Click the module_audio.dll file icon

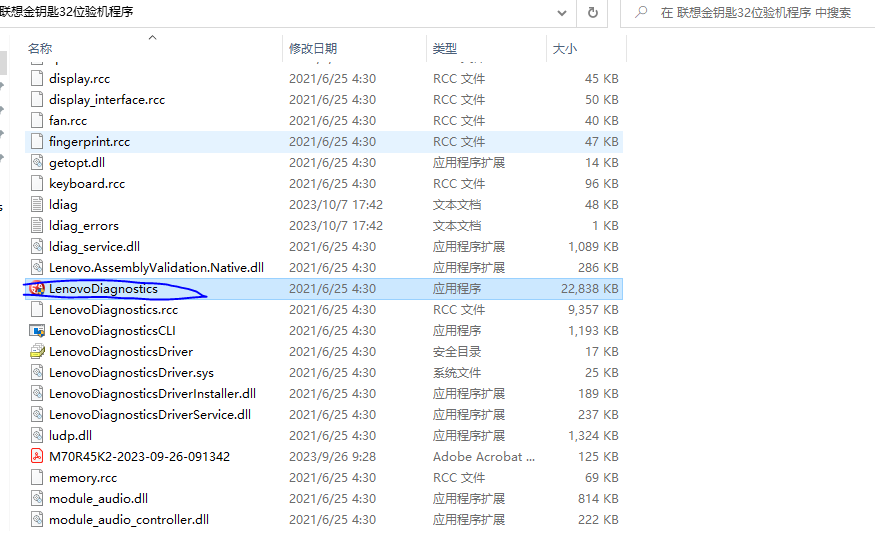37,499
